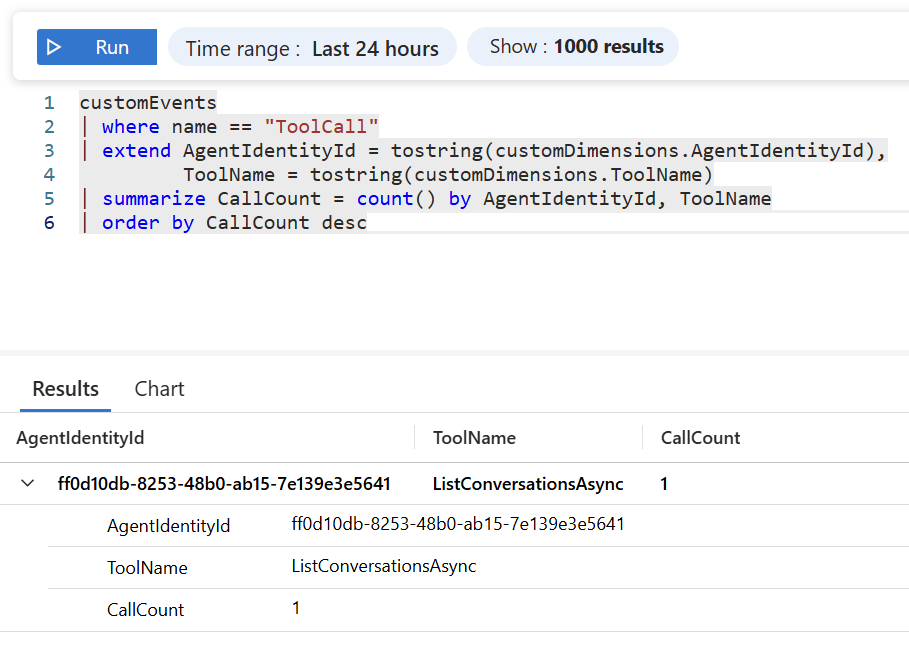Select the Results tab
This screenshot has height=661, width=909.
[x=64, y=388]
